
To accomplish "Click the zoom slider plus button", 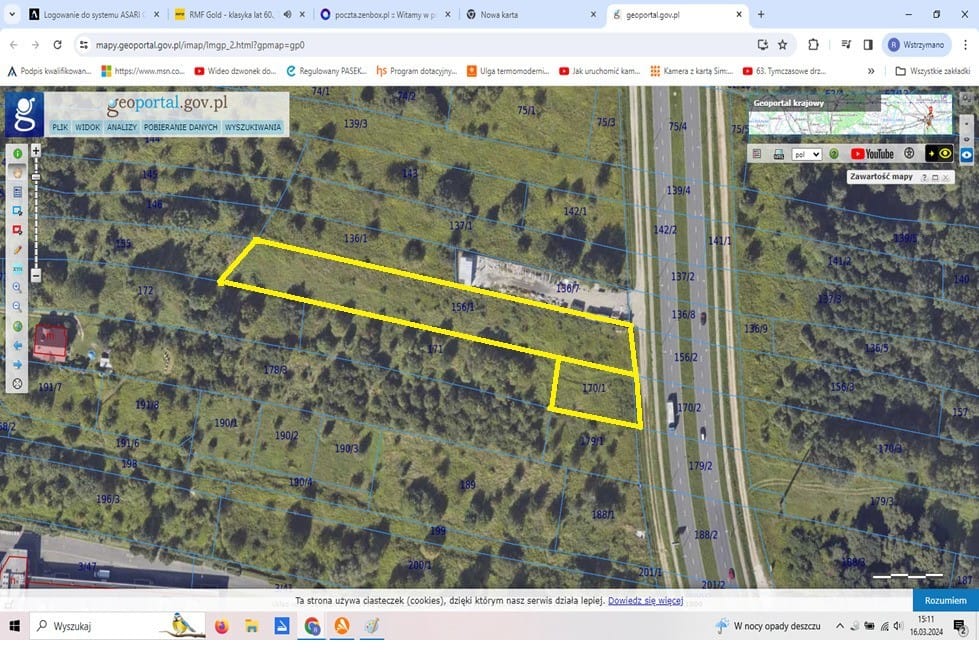I will point(36,151).
